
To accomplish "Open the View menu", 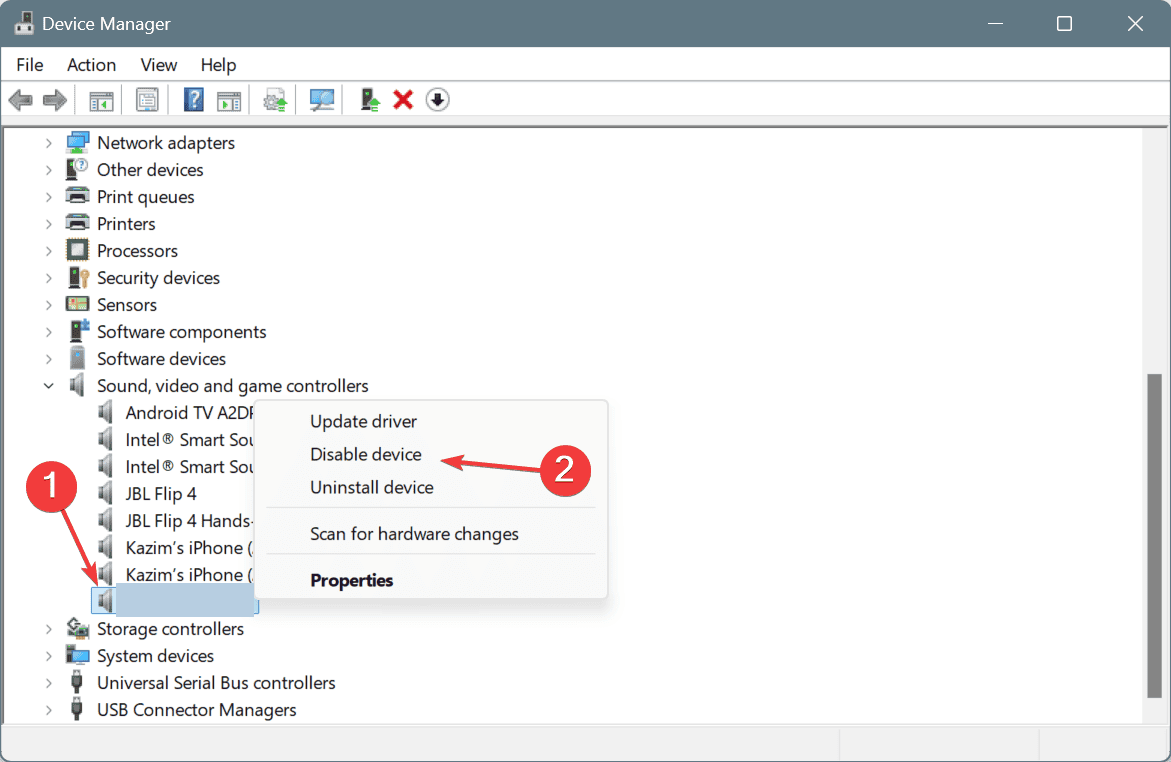I will tap(158, 65).
